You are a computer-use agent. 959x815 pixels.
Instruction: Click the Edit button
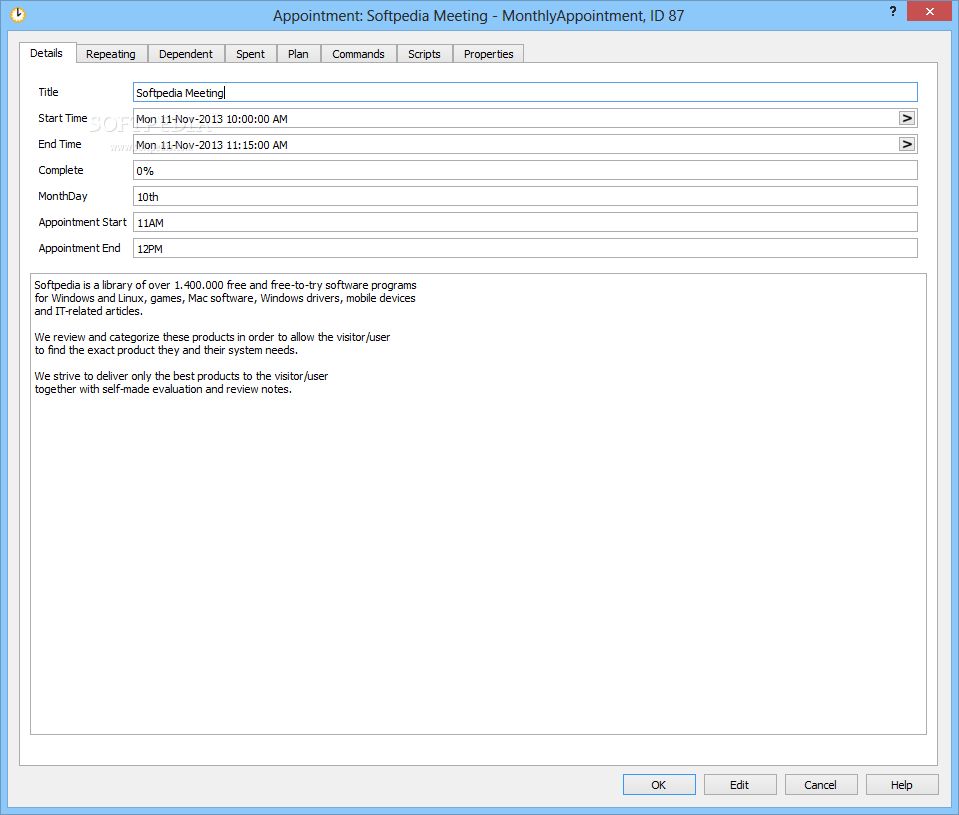[739, 784]
